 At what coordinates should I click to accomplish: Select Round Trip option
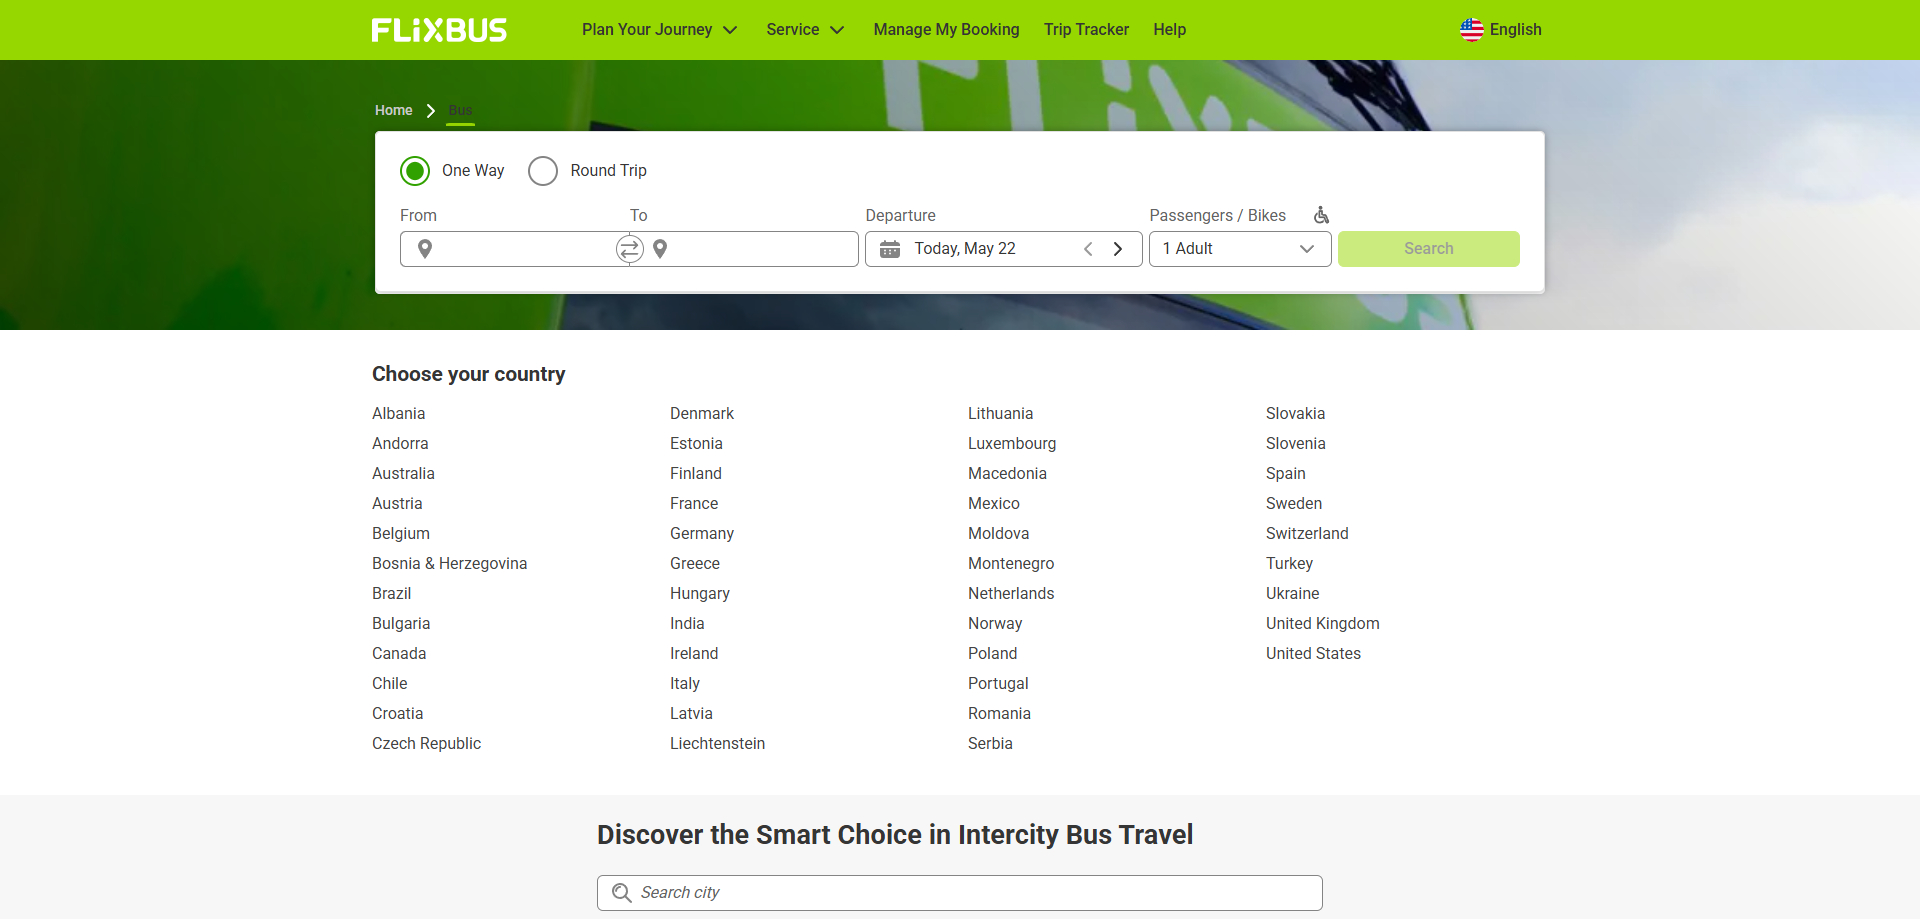[x=543, y=171]
